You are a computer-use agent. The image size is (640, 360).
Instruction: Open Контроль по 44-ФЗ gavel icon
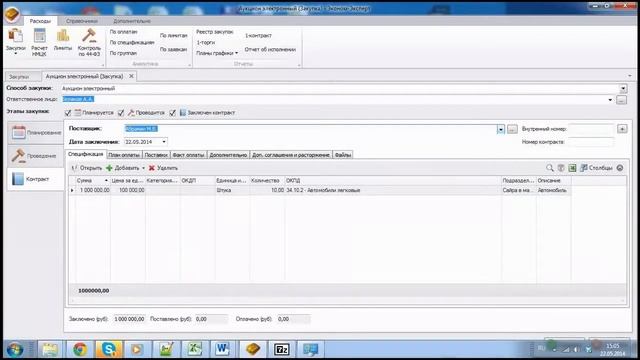coord(89,42)
